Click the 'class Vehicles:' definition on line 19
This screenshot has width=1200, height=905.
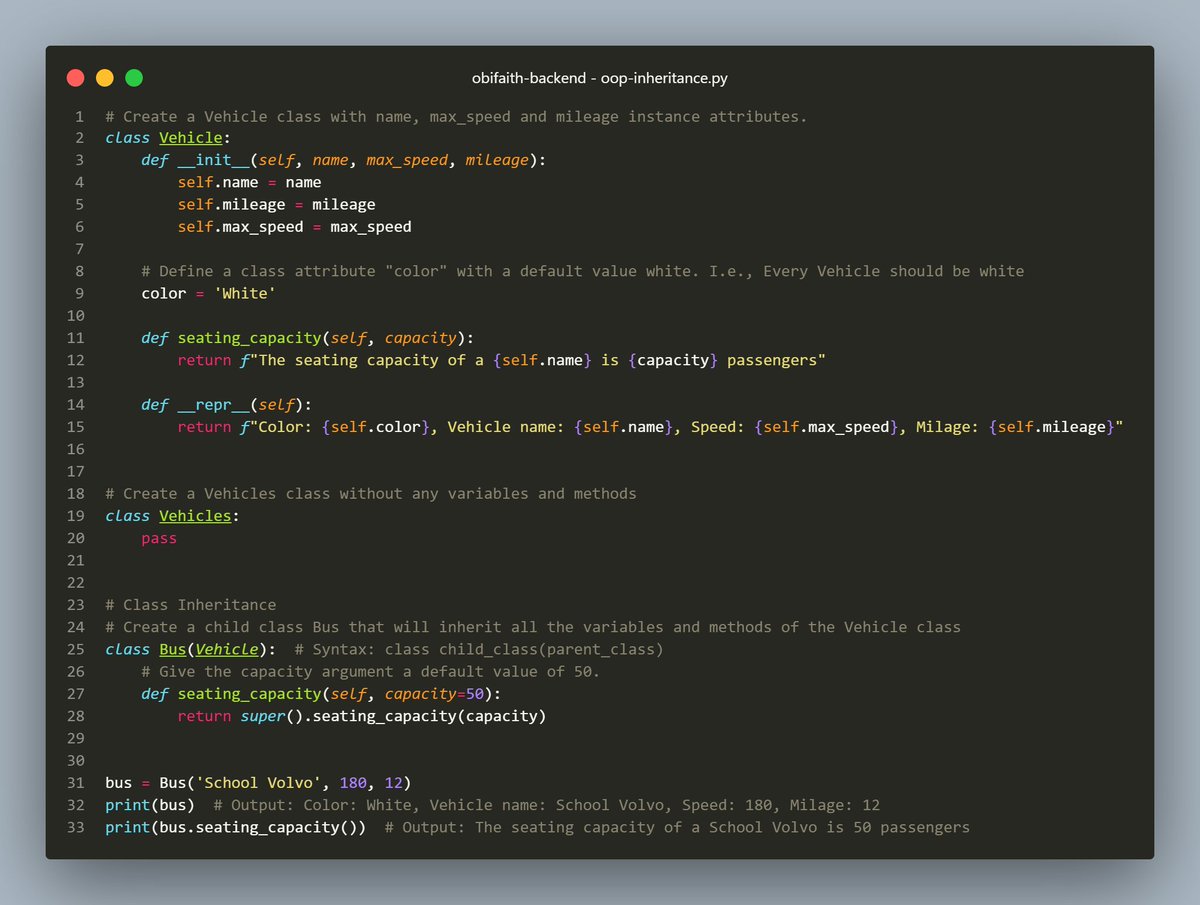coord(173,516)
